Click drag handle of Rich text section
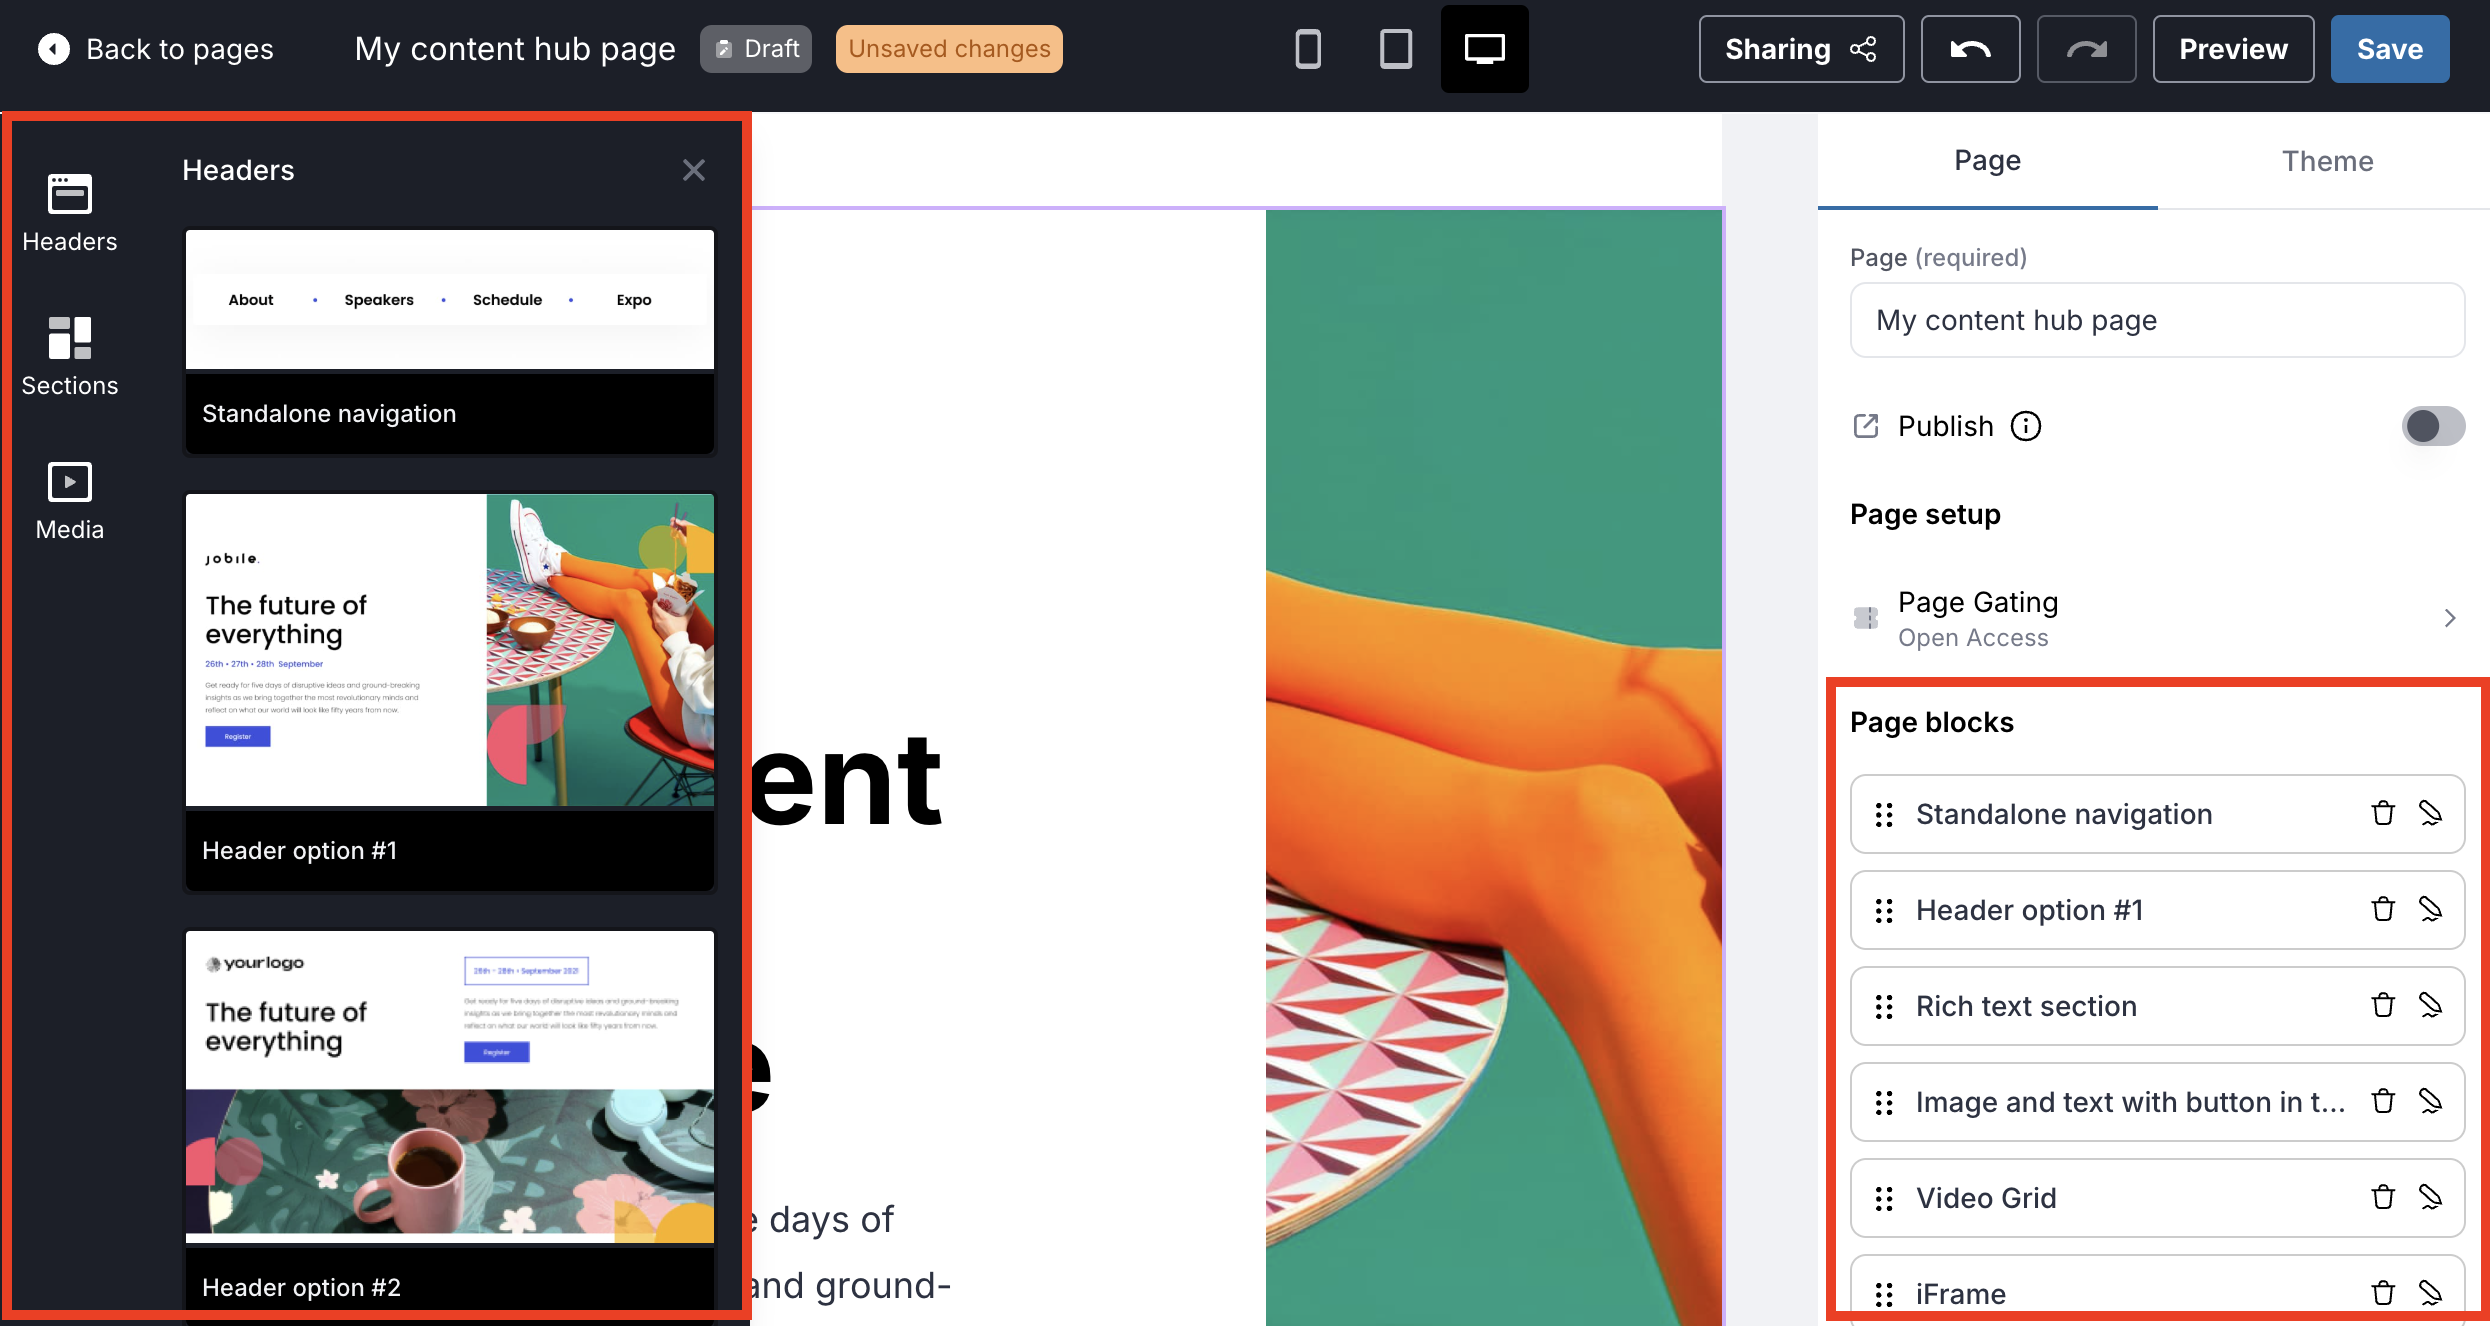 click(x=1884, y=1007)
